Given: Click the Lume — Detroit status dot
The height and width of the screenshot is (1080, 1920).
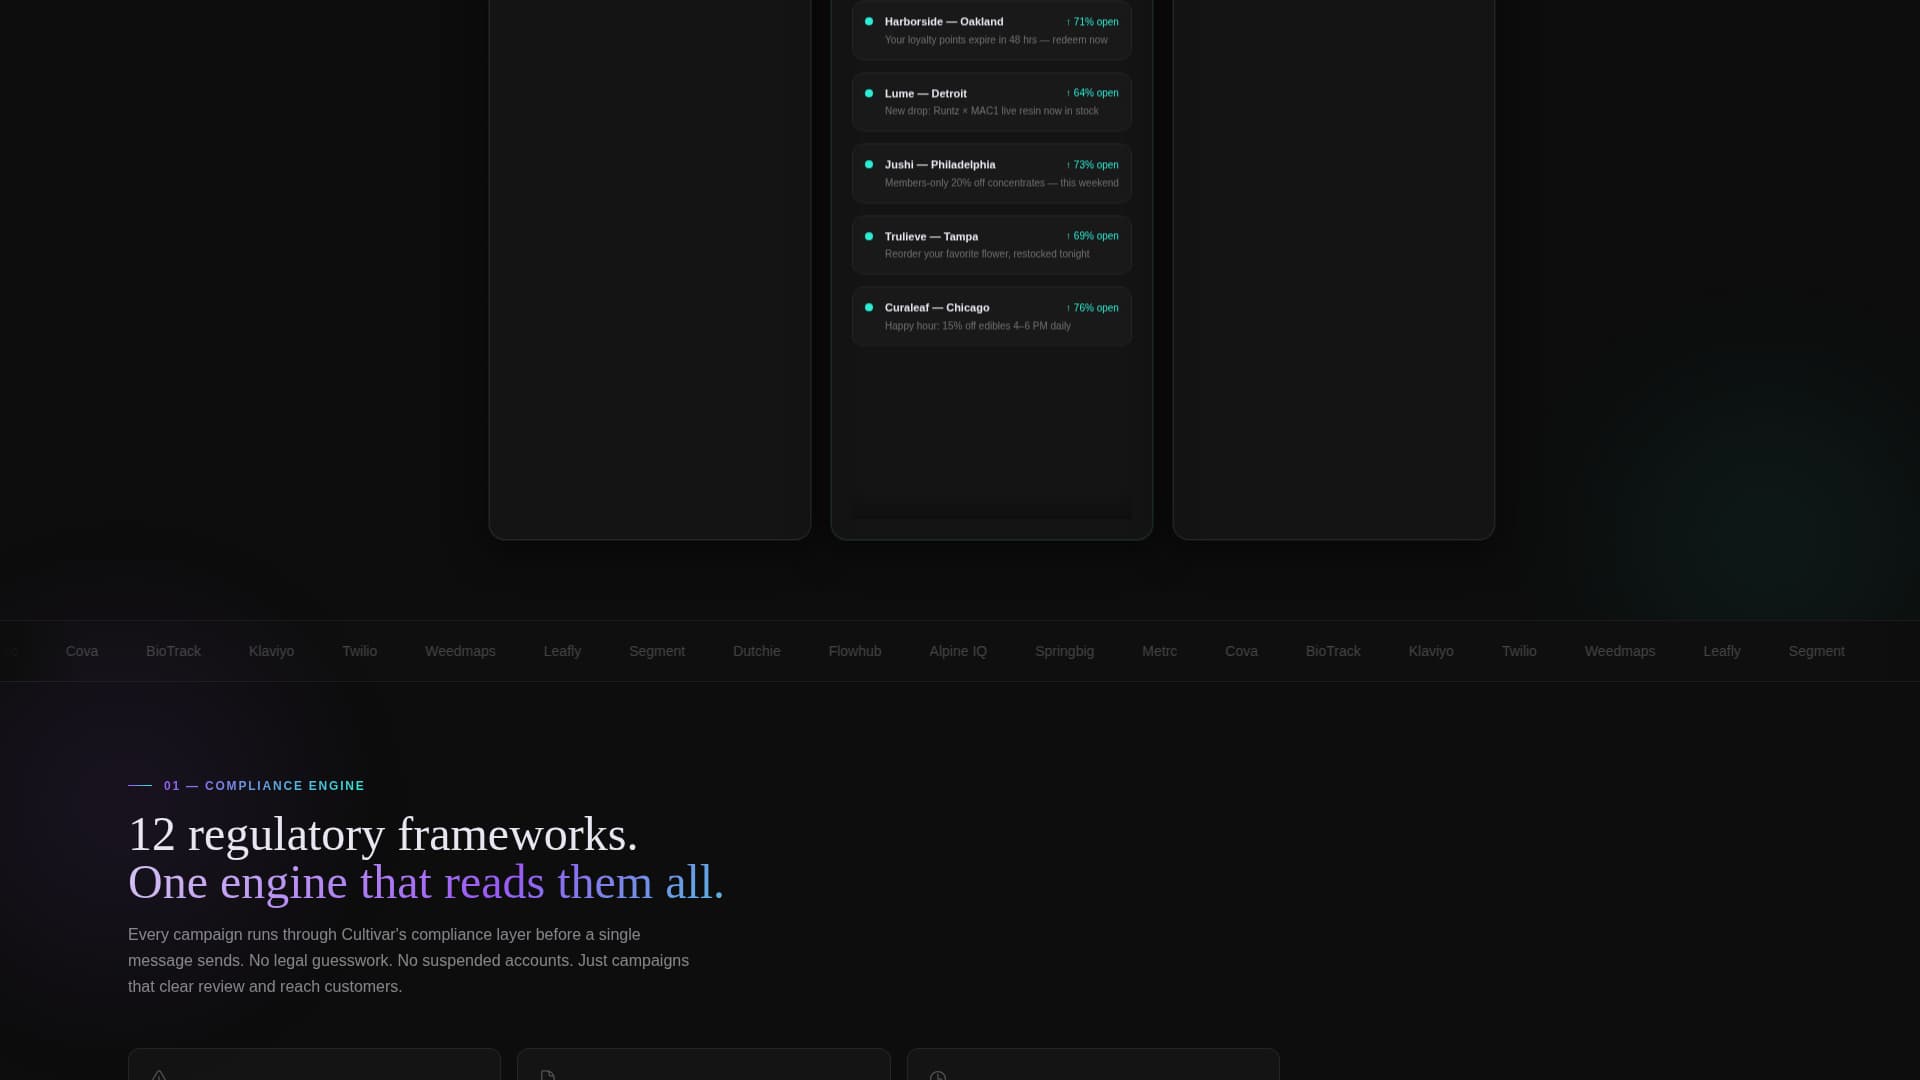Looking at the screenshot, I should [868, 93].
